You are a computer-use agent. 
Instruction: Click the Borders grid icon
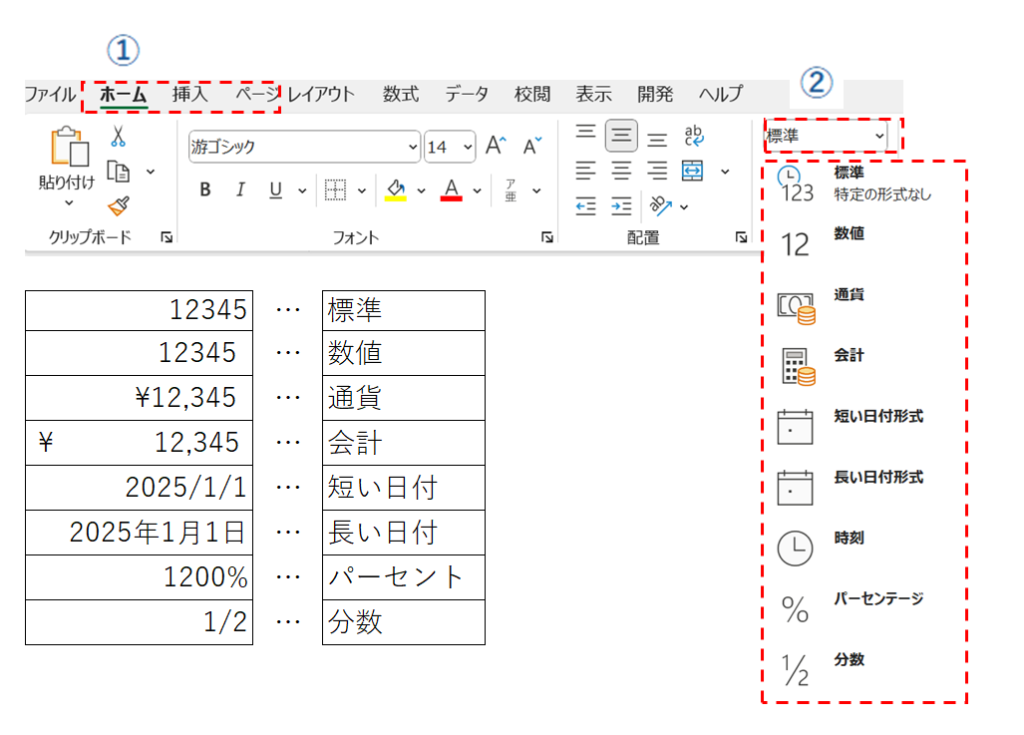(x=336, y=190)
